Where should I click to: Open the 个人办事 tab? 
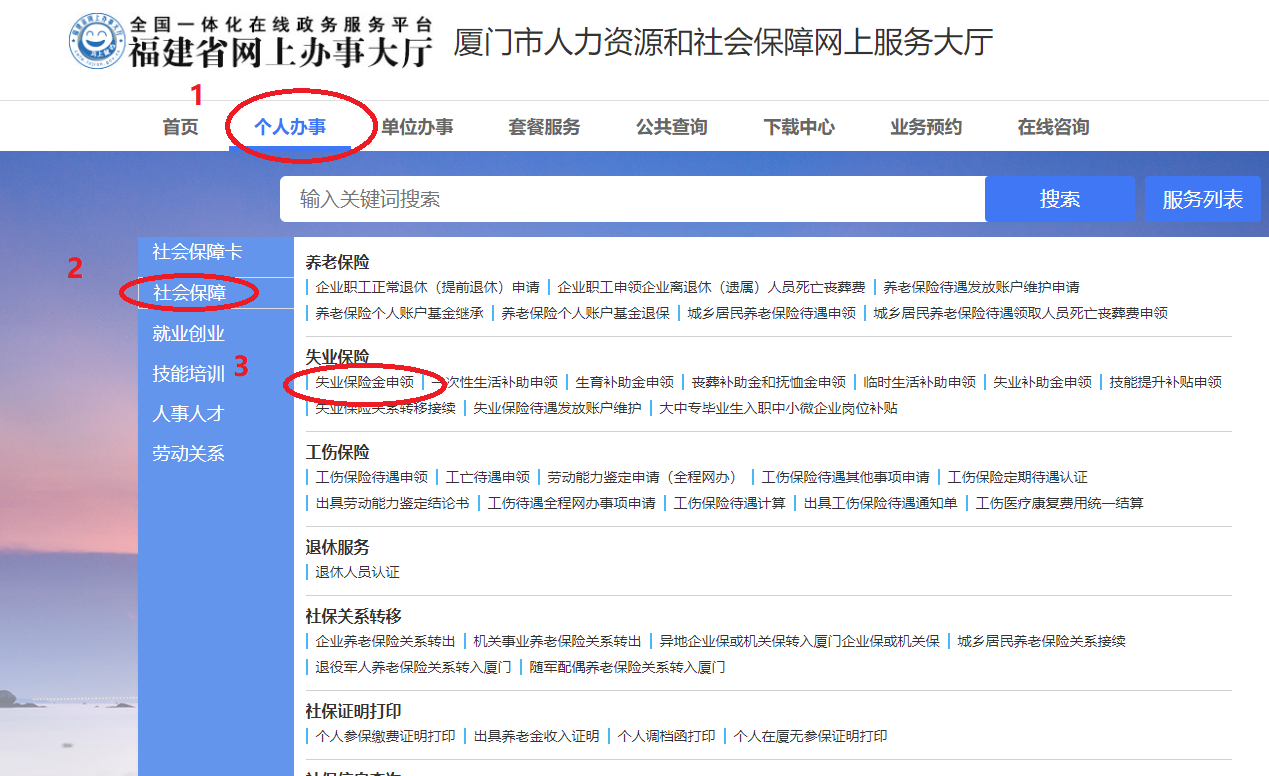click(x=290, y=127)
